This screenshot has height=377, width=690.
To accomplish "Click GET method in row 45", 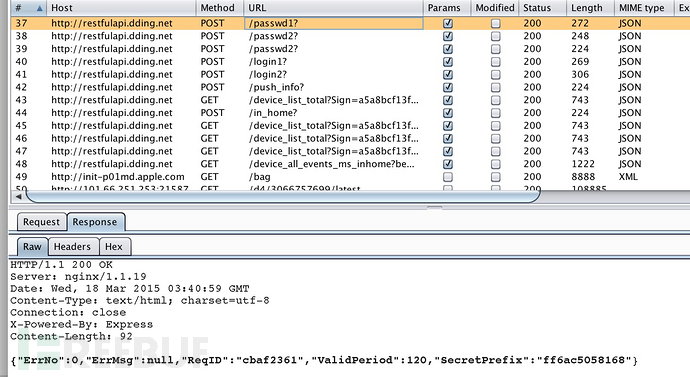I will 209,125.
